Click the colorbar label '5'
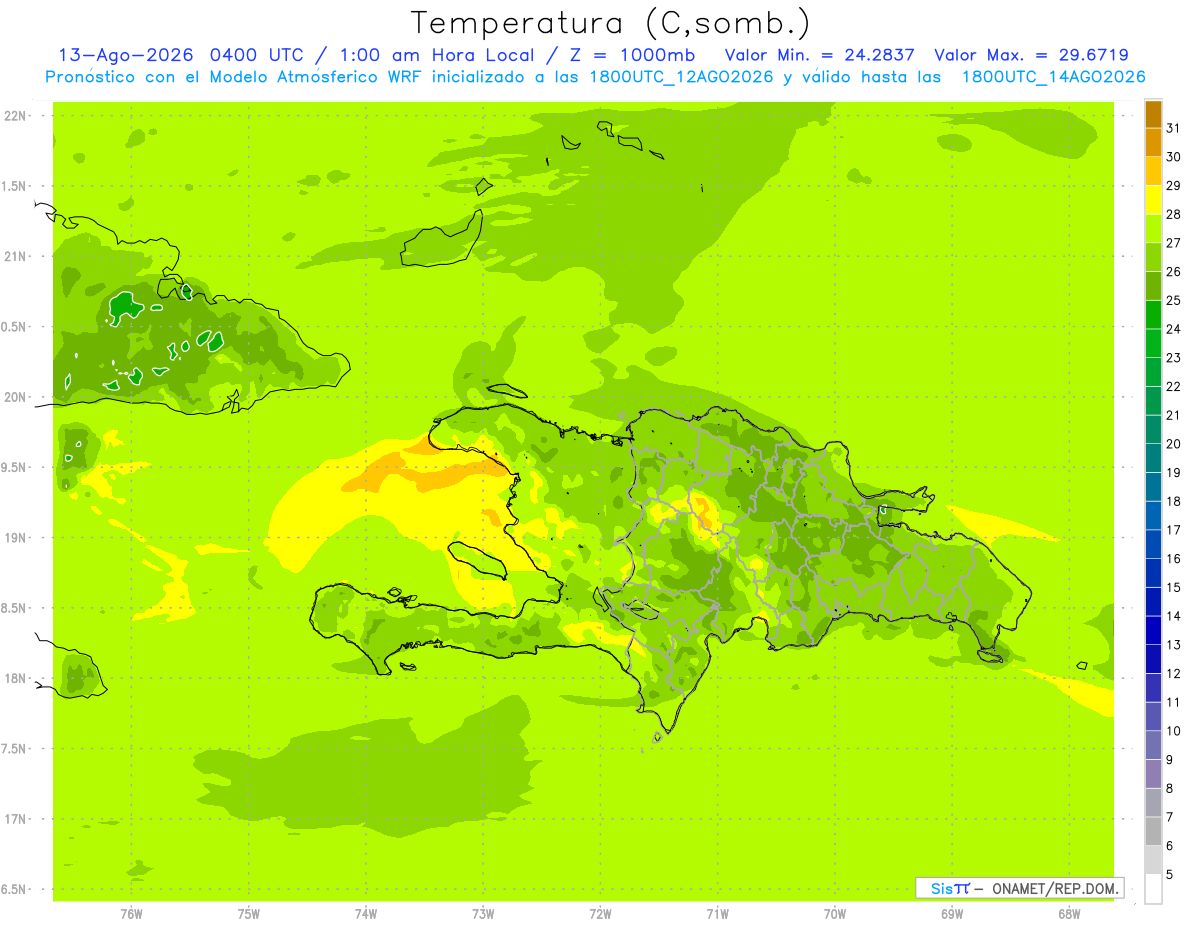The width and height of the screenshot is (1200, 927). pos(1170,875)
